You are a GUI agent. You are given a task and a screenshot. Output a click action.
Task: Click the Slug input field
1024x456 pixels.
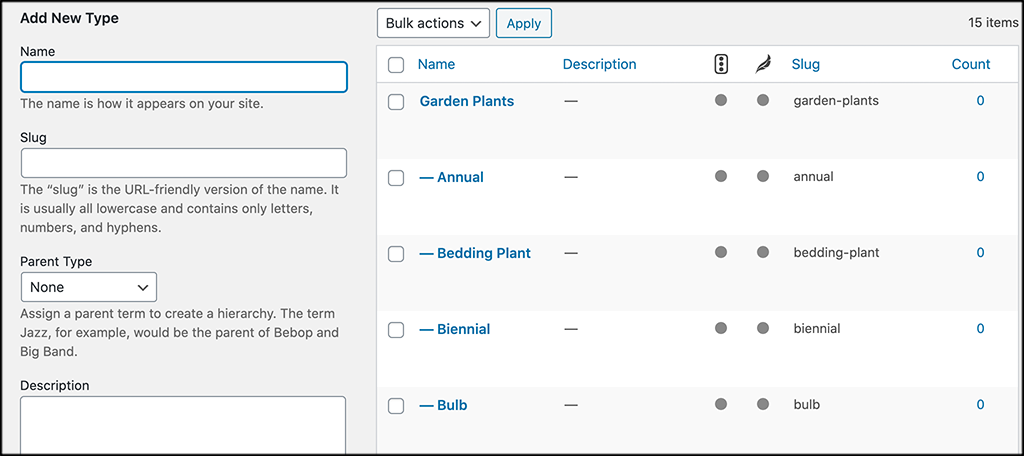tap(184, 163)
